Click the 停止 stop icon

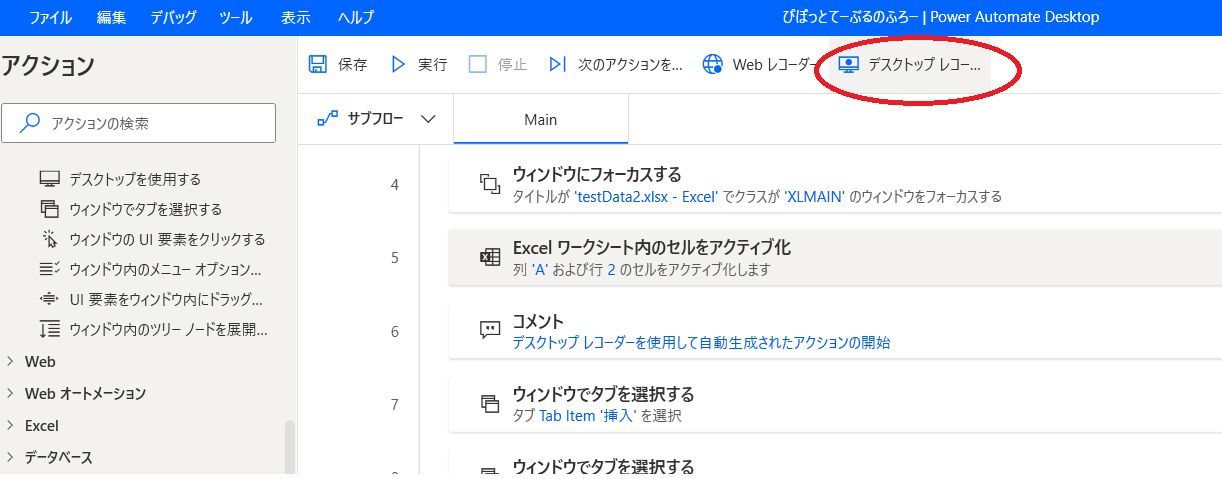coord(478,65)
